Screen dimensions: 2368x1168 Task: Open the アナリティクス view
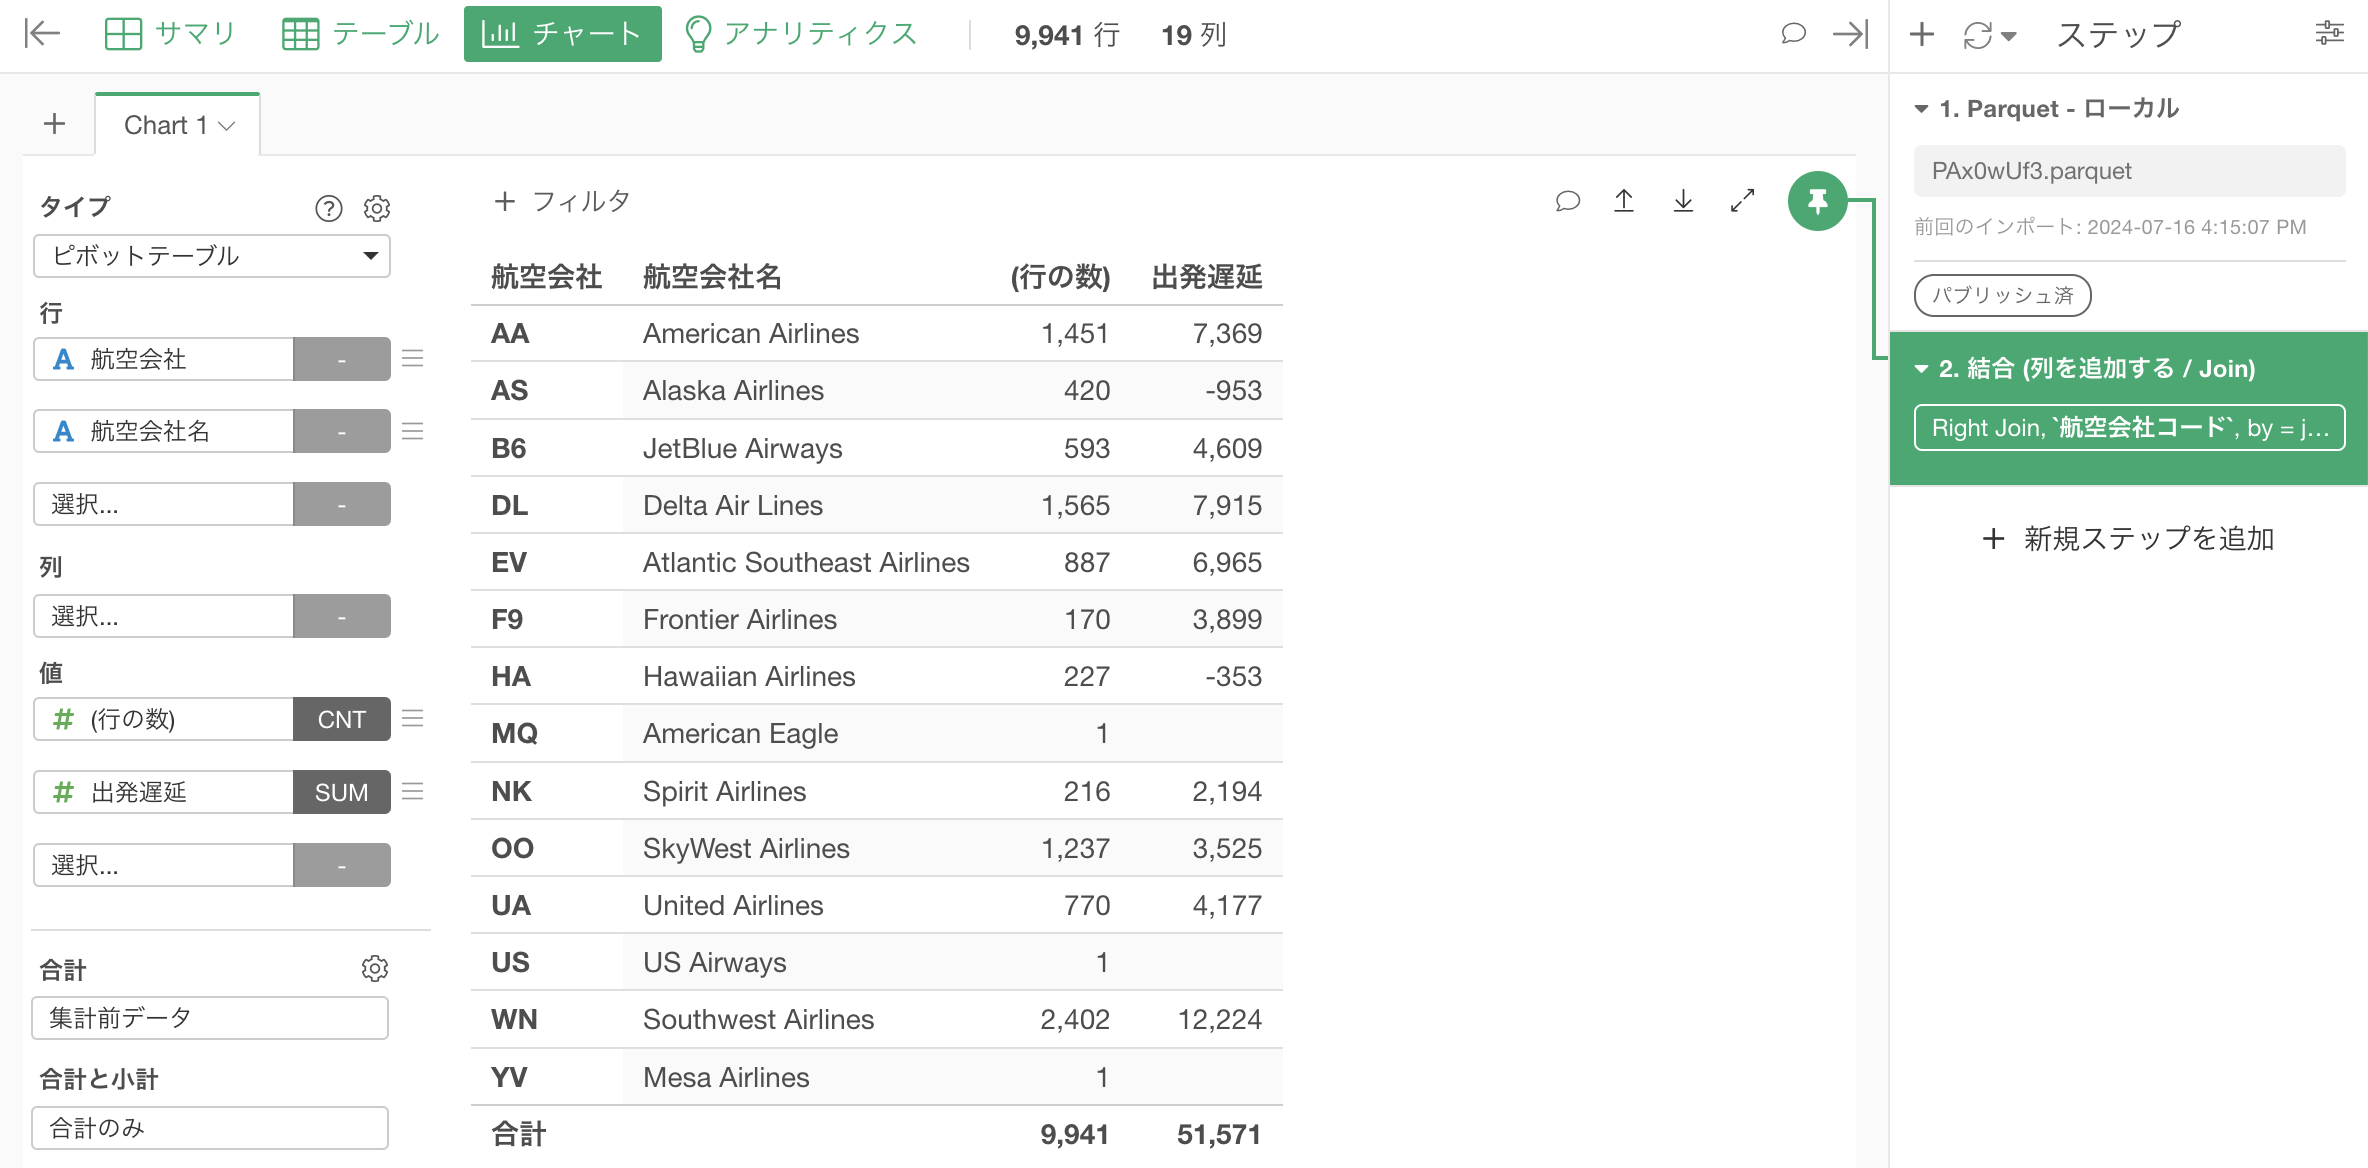coord(801,34)
